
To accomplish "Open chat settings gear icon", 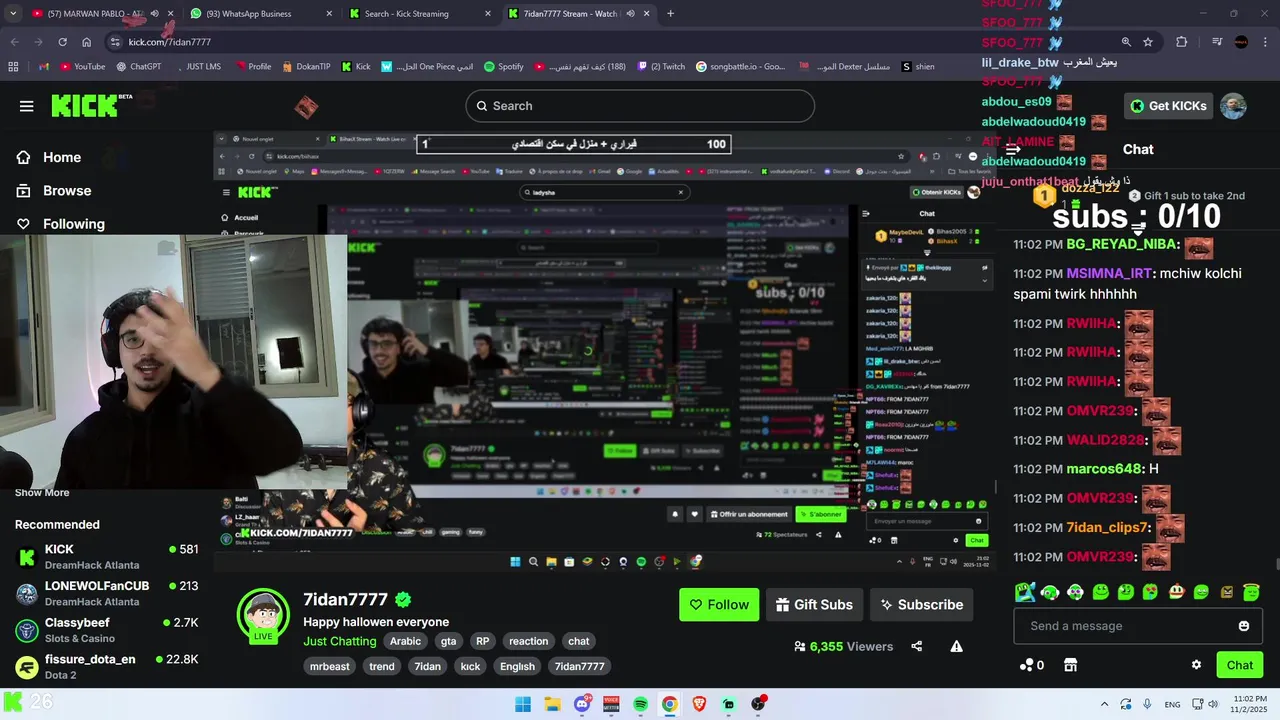I will tap(1196, 665).
